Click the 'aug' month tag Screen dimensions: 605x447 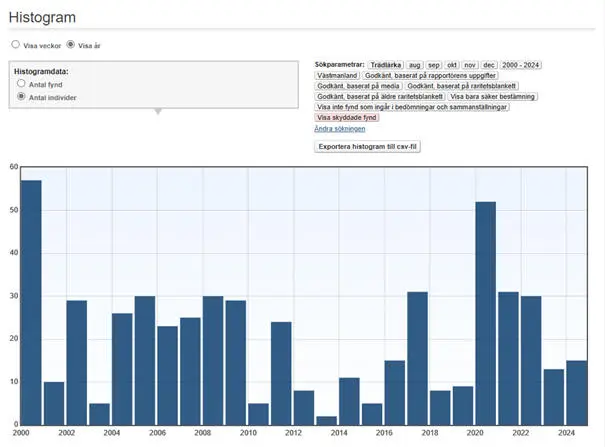pyautogui.click(x=414, y=64)
